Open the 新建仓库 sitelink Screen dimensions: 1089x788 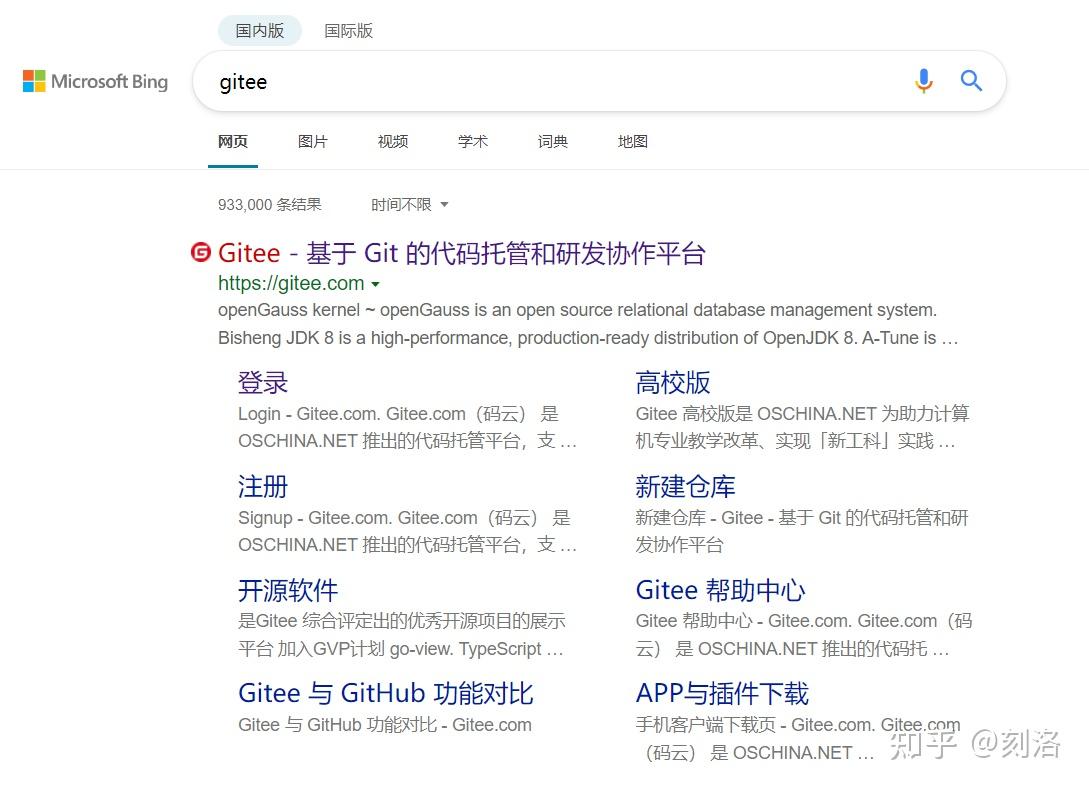[685, 487]
